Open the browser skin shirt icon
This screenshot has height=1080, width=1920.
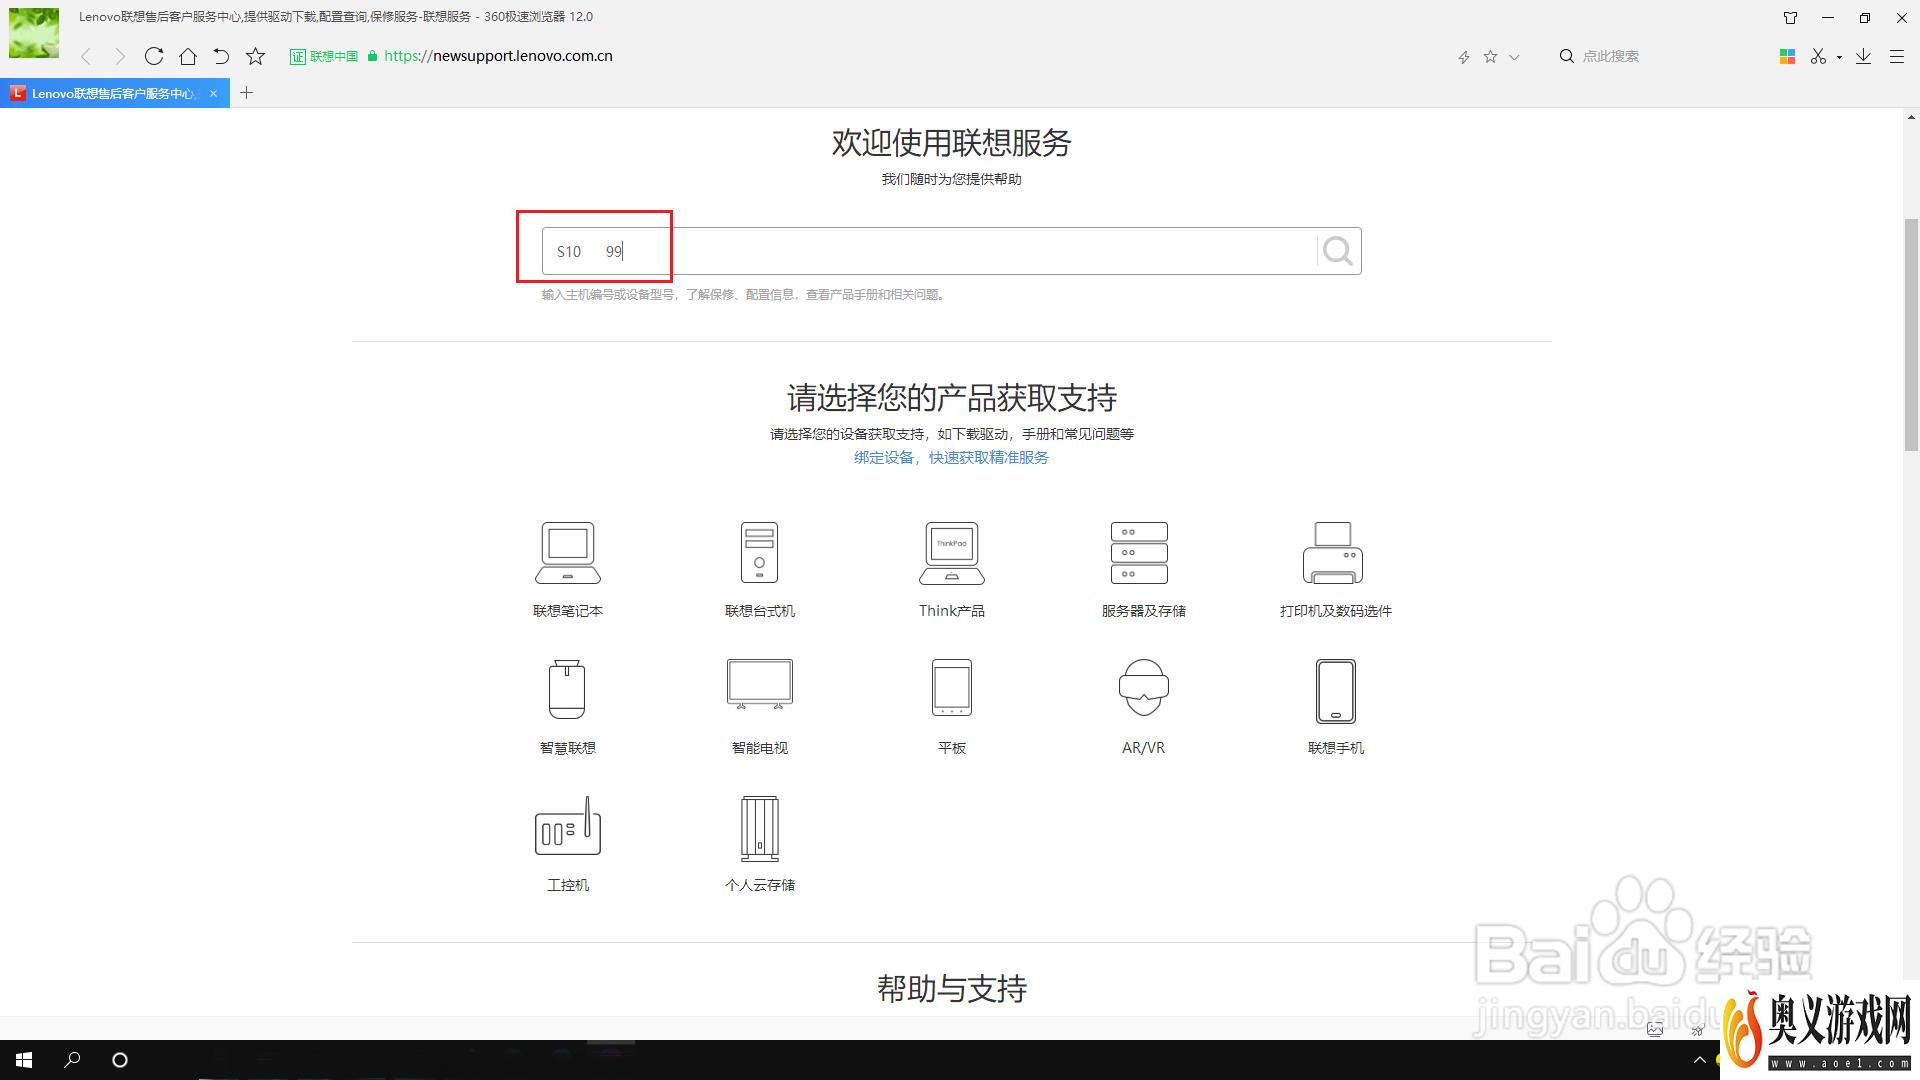tap(1790, 18)
